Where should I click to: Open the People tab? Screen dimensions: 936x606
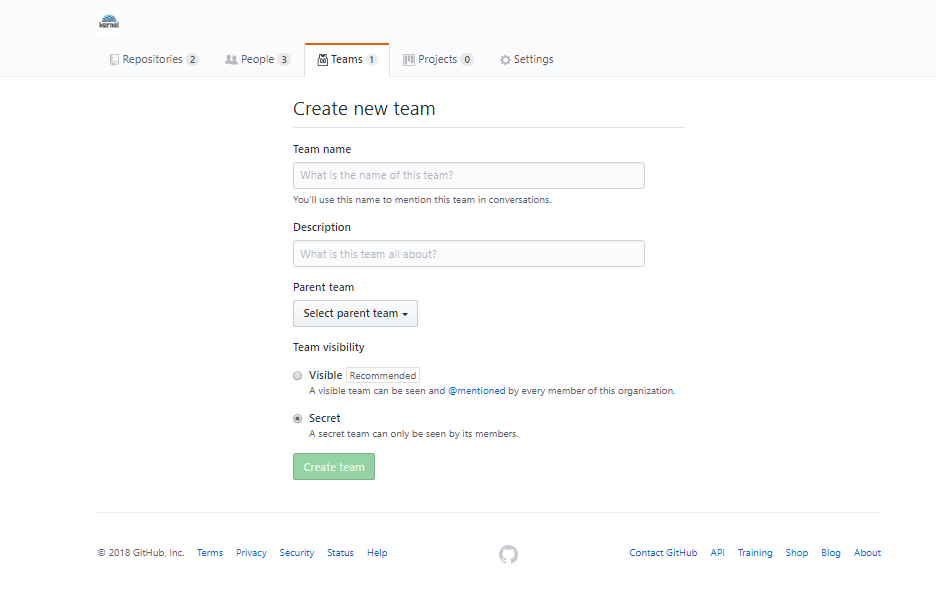pyautogui.click(x=257, y=60)
